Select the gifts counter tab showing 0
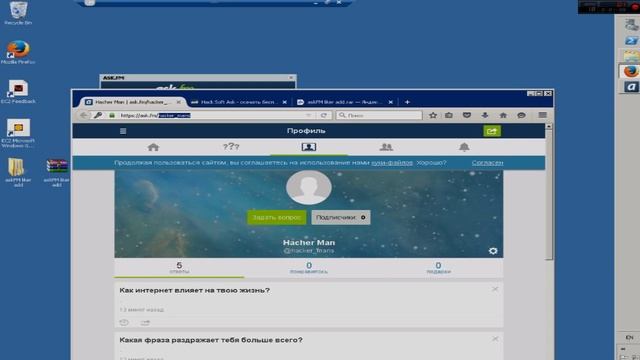Viewport: 640px width, 360px height. 438,268
